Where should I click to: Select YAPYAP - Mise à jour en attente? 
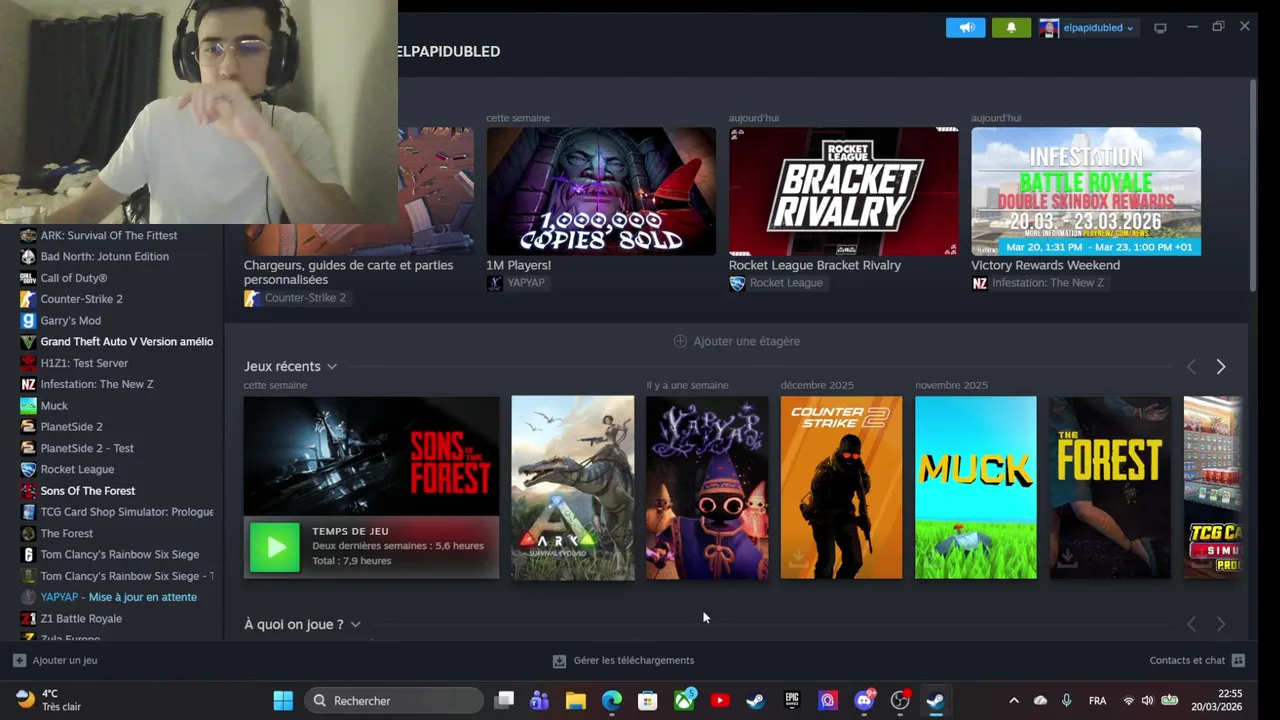(117, 597)
